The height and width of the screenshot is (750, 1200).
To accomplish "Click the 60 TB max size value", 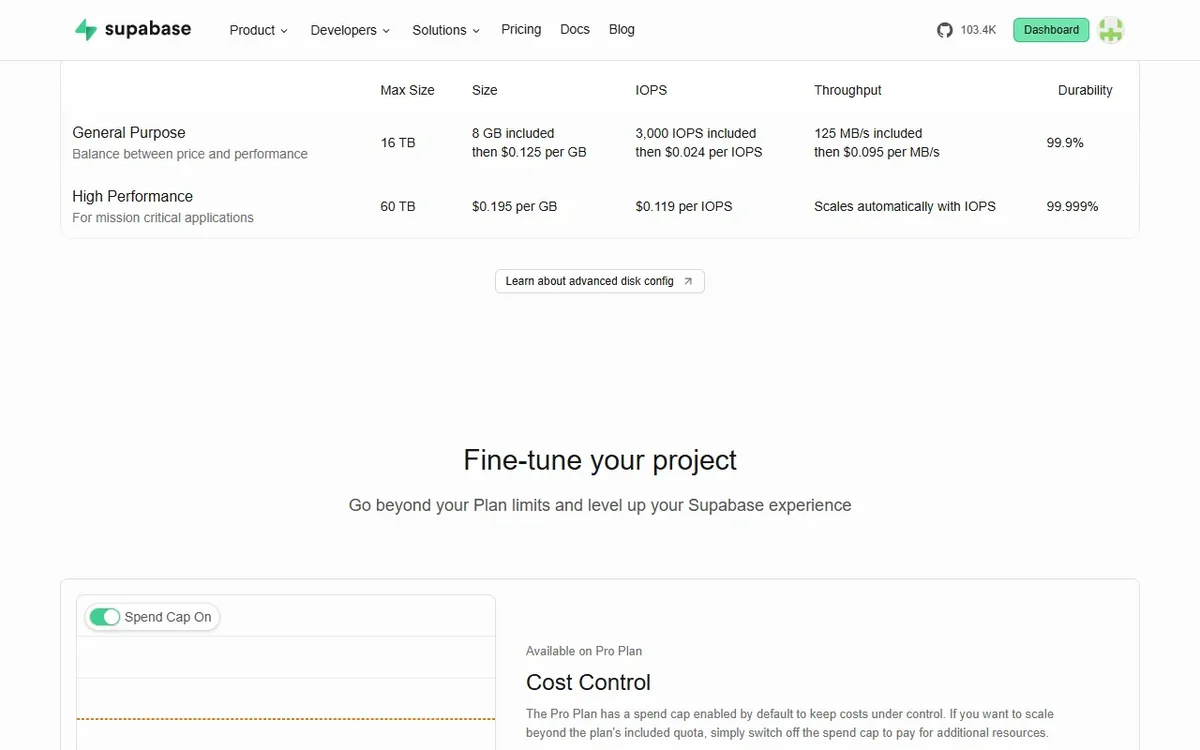I will click(398, 207).
